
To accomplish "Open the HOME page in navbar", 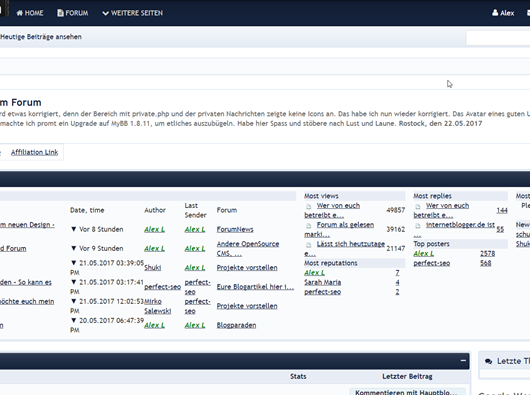I will [x=30, y=13].
